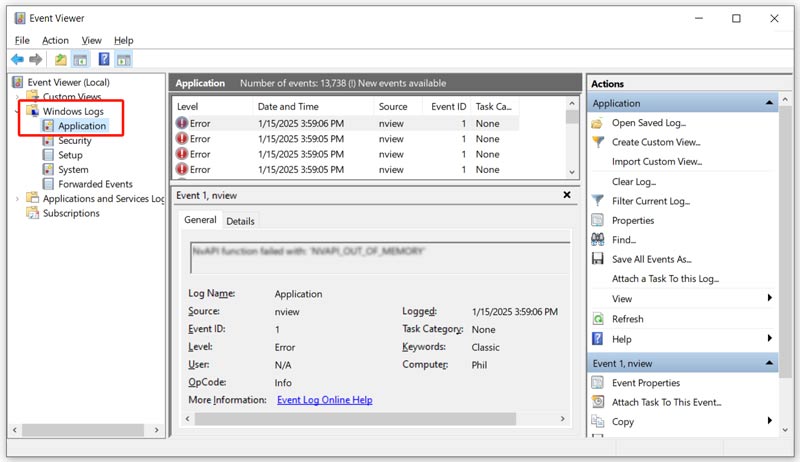The width and height of the screenshot is (800, 462).
Task: Click the Find binoculars icon
Action: click(x=598, y=240)
